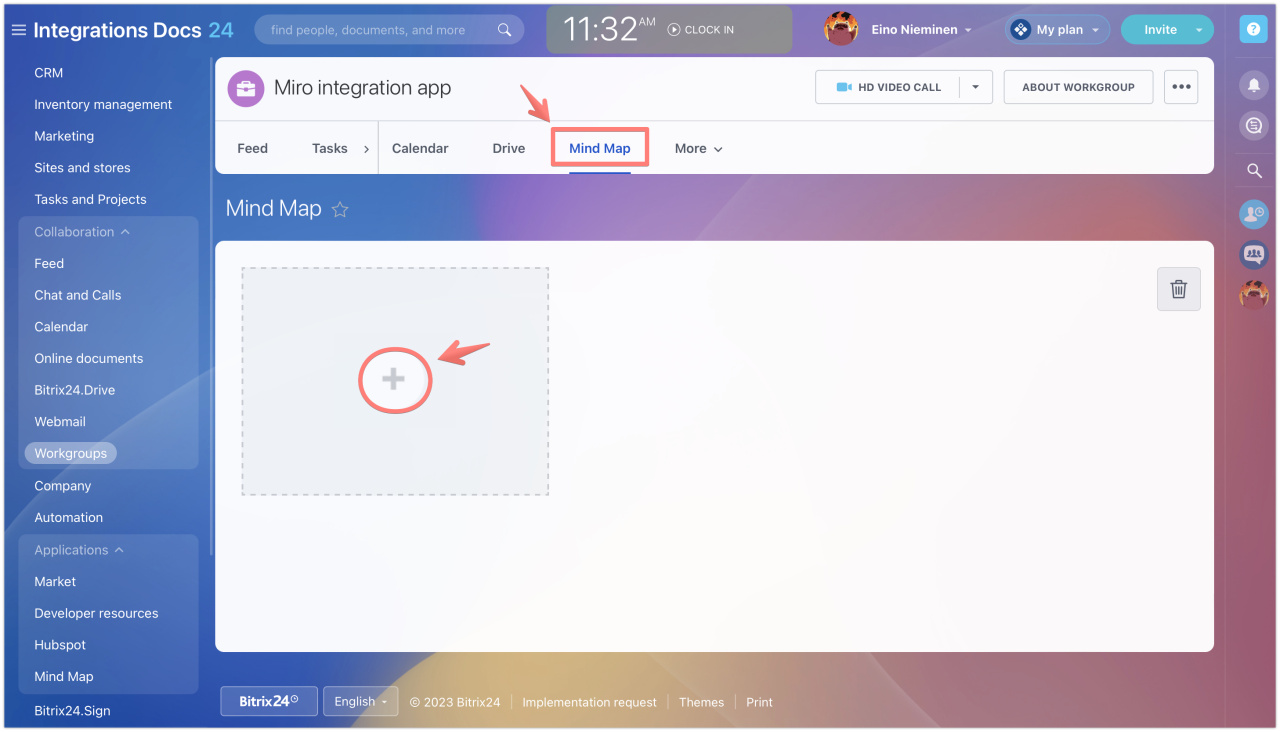Open the three-dots workgroup options menu
This screenshot has width=1280, height=732.
click(x=1181, y=87)
